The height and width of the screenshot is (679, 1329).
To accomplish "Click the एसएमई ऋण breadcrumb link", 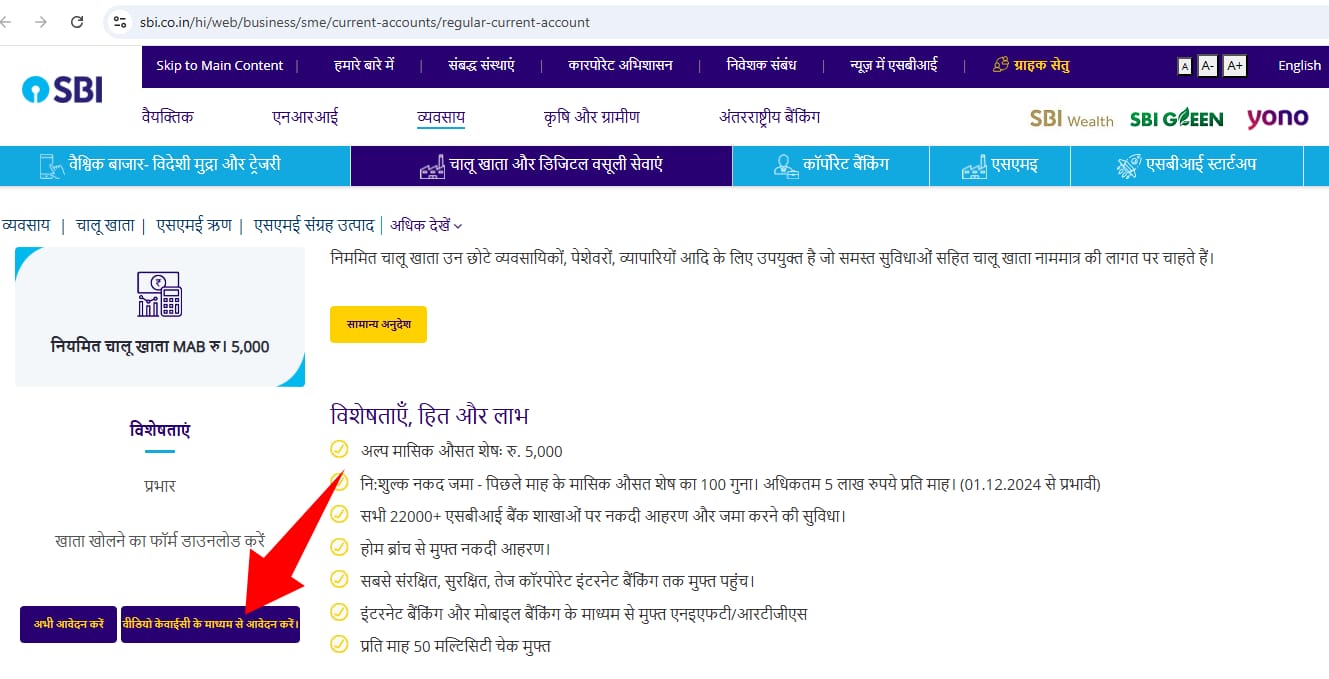I will click(194, 226).
